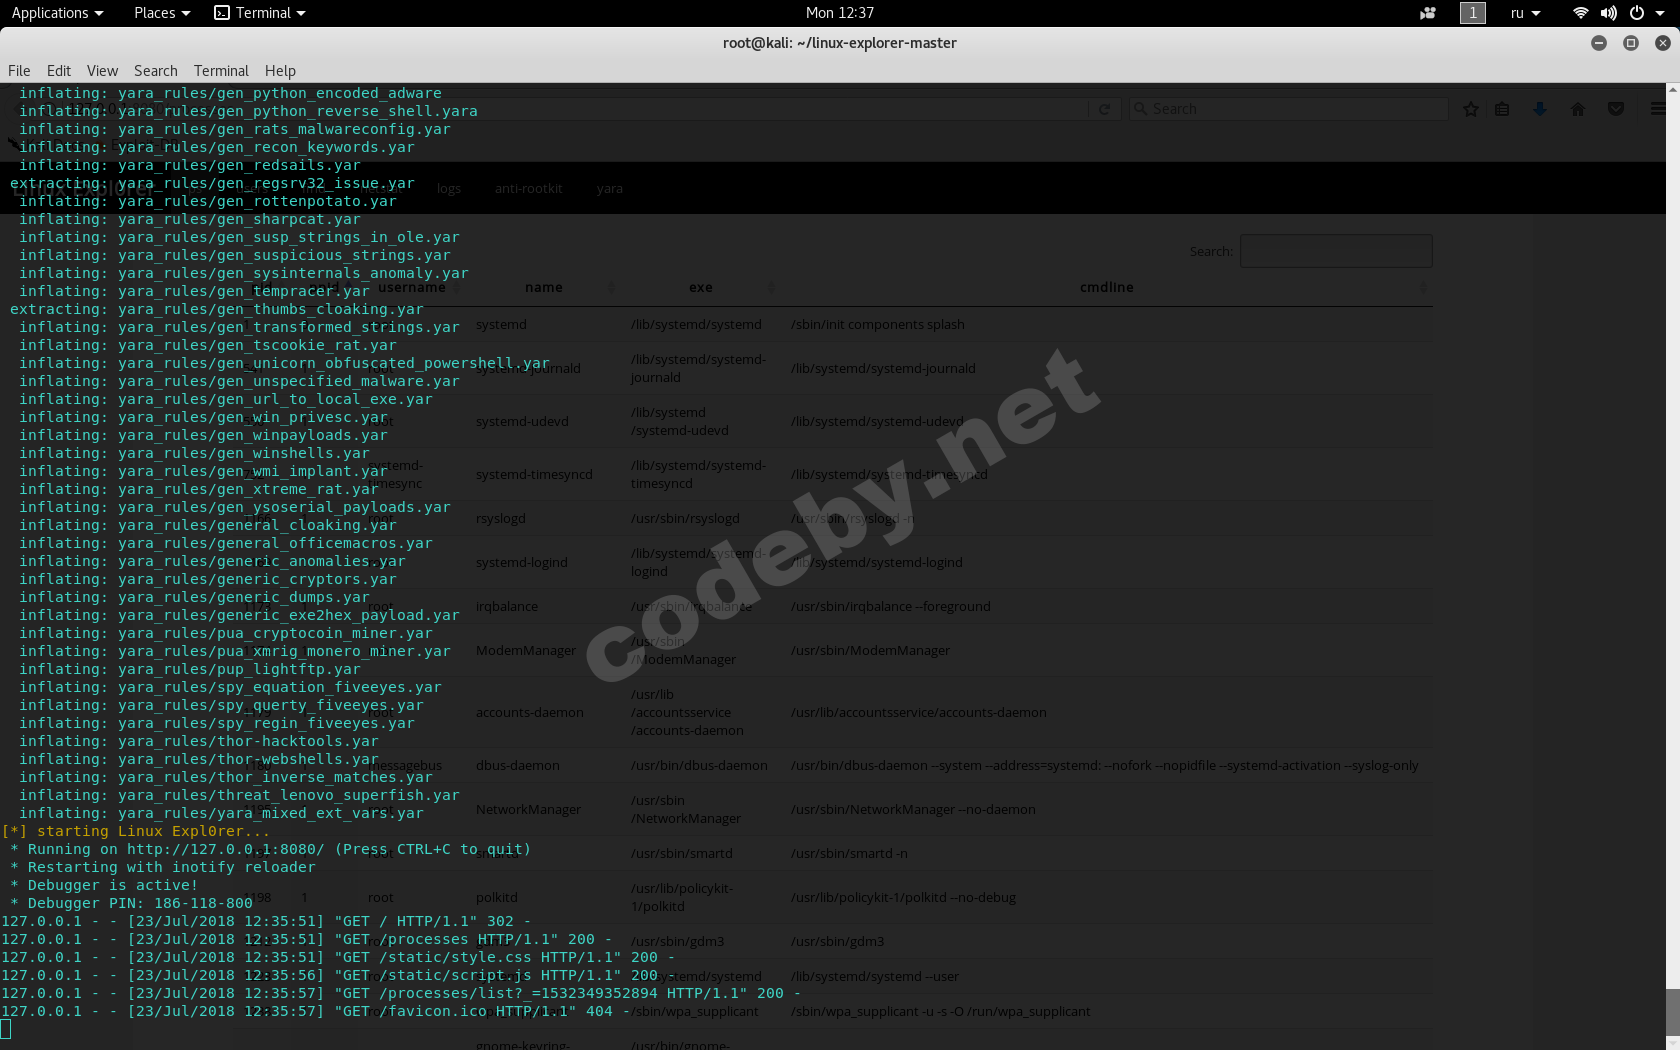Click the Pocket icon in the Firefox toolbar
Image resolution: width=1680 pixels, height=1050 pixels.
(x=1616, y=109)
